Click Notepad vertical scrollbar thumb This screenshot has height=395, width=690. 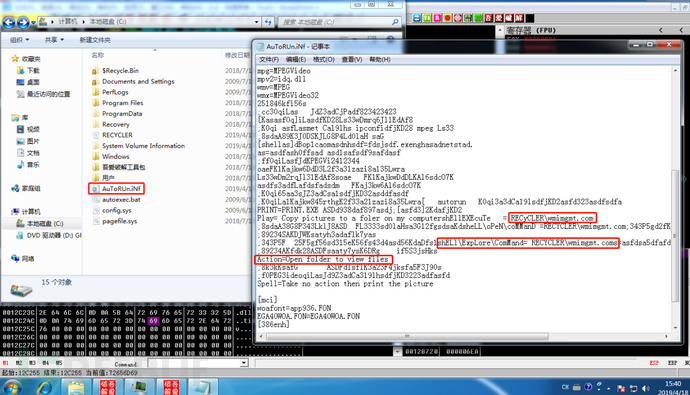[x=675, y=235]
